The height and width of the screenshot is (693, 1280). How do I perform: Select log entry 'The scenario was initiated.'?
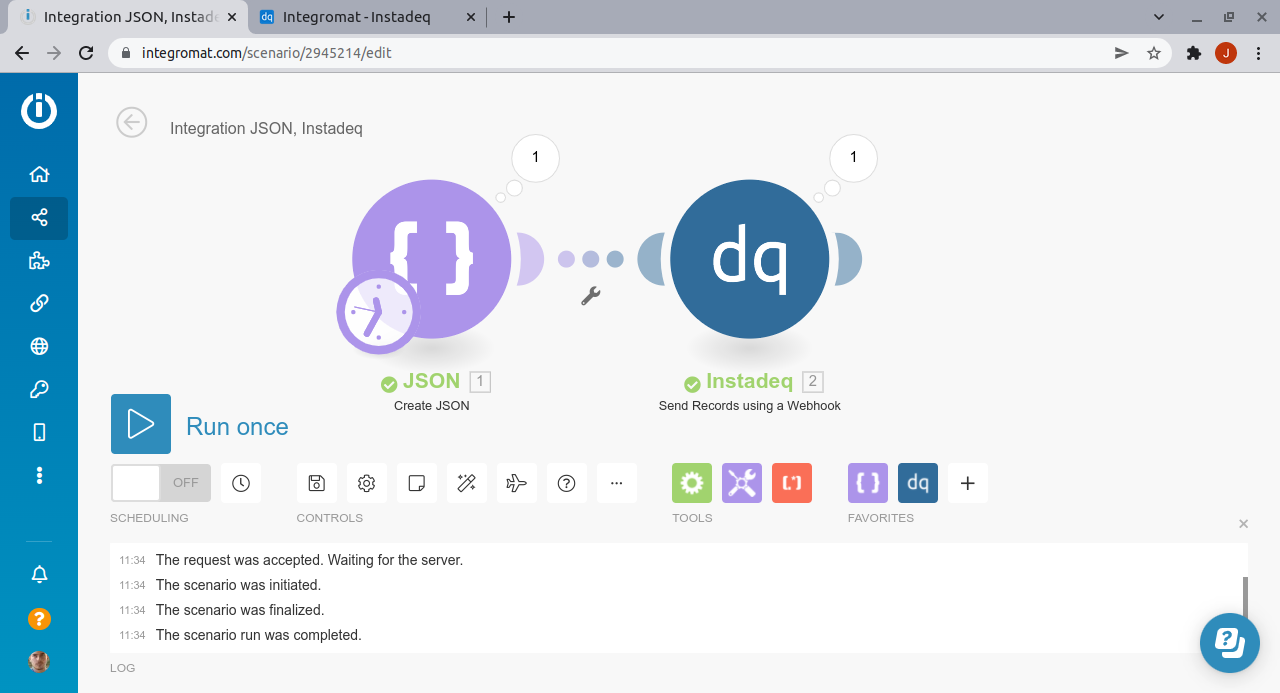tap(238, 585)
